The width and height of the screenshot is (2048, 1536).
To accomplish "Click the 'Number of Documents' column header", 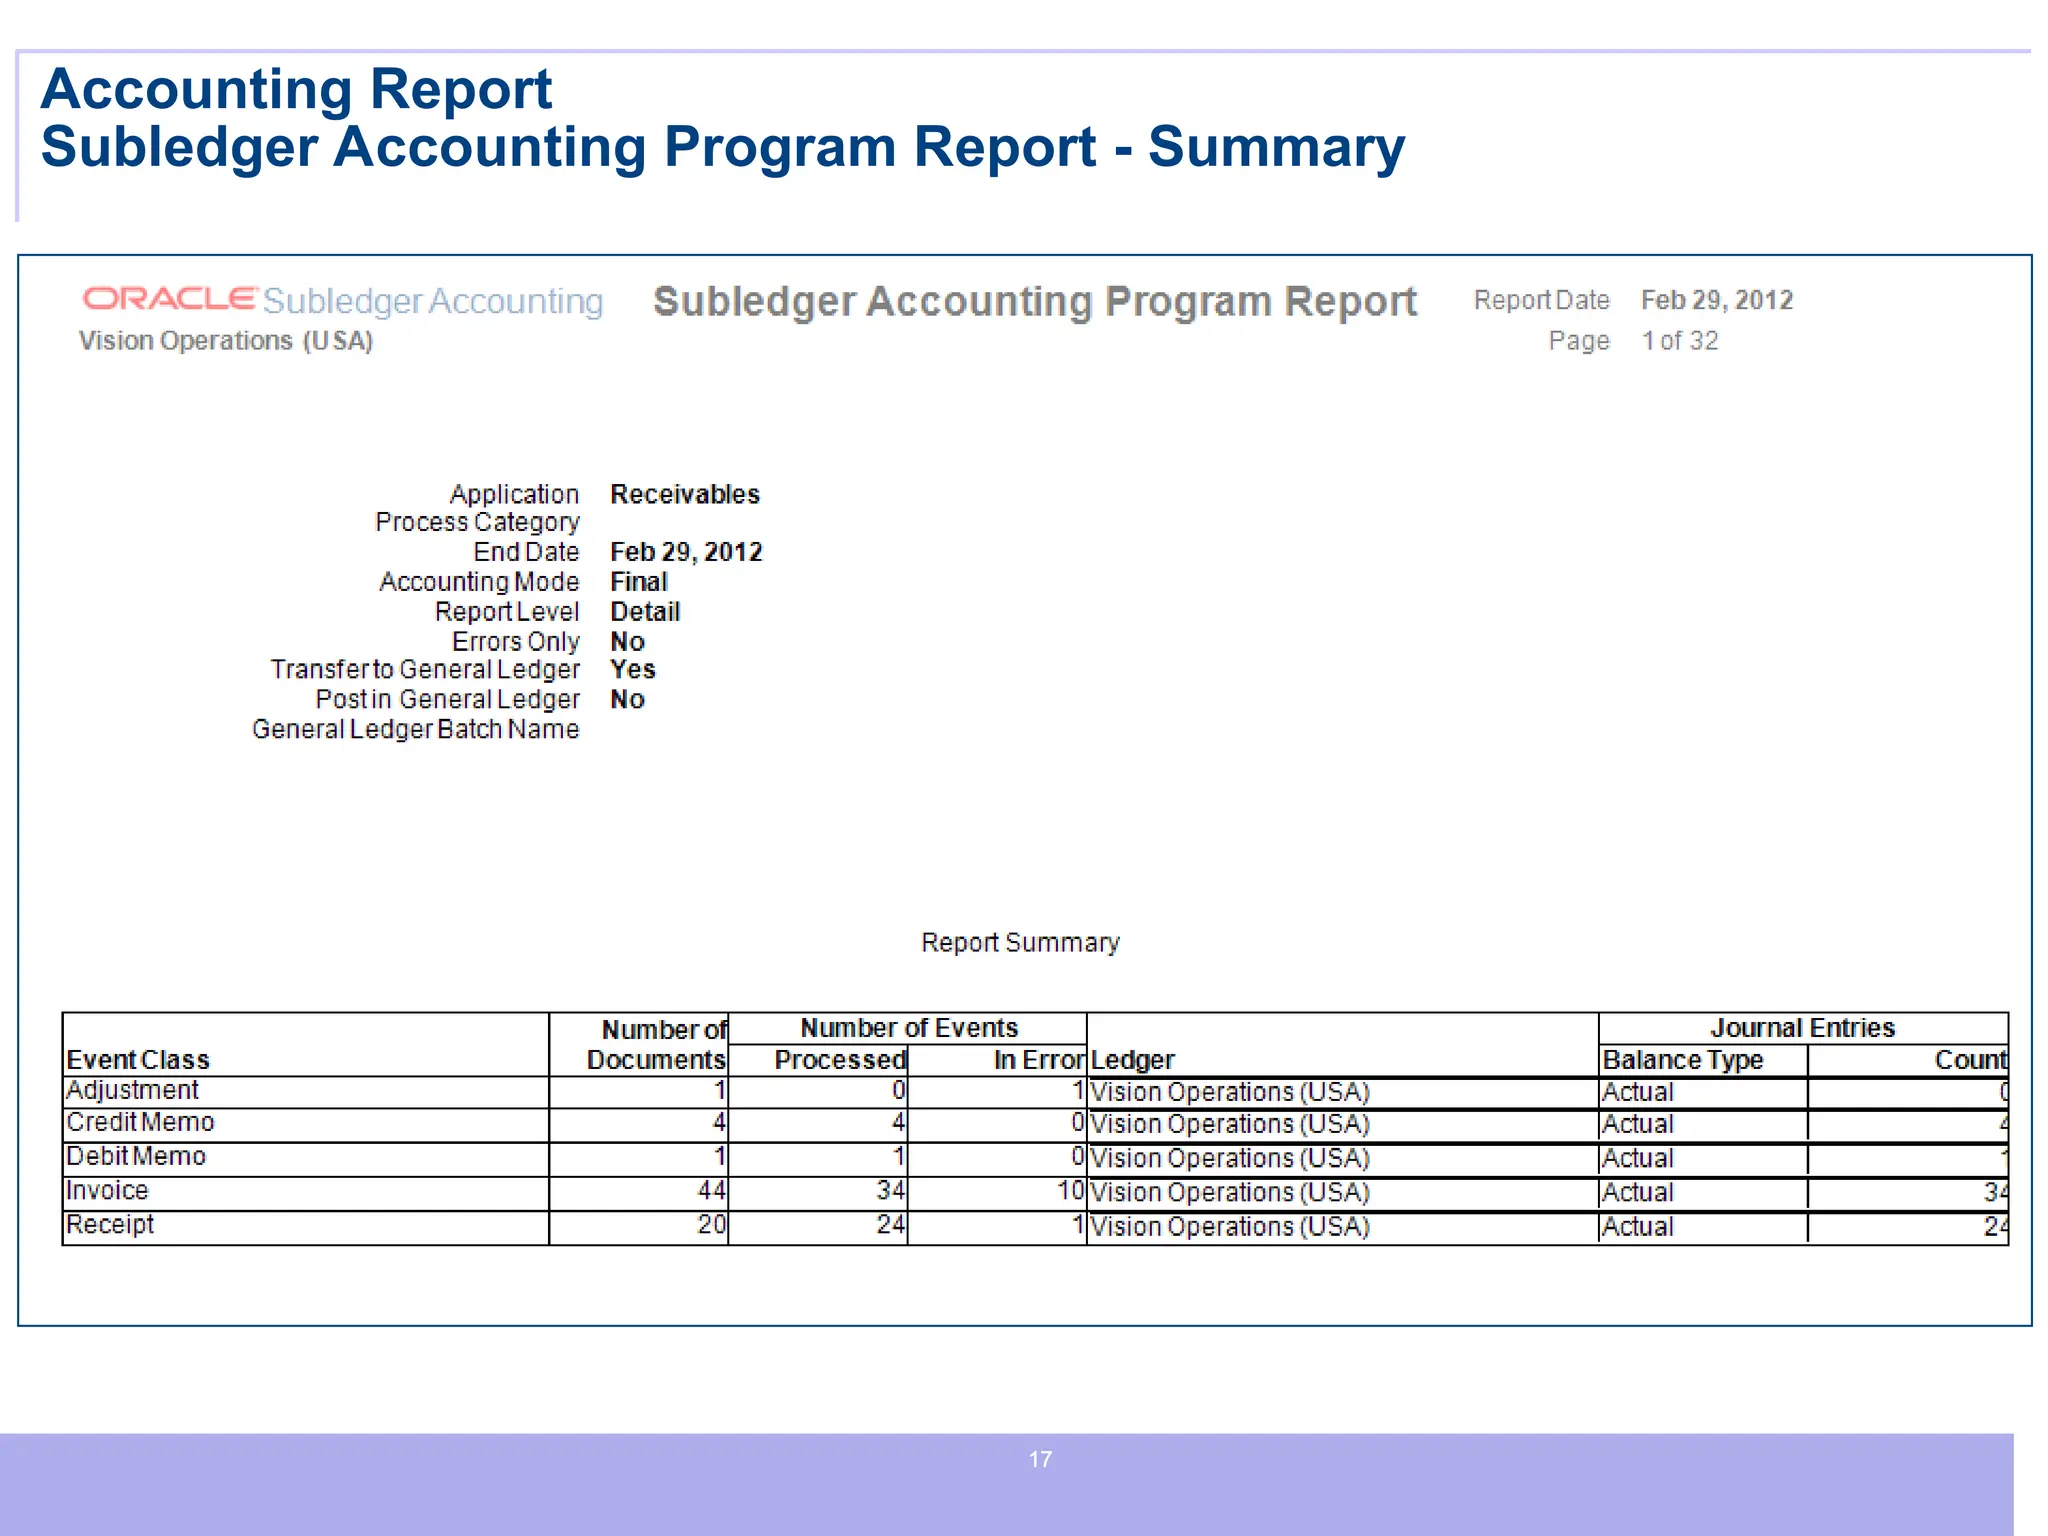I will point(657,1045).
